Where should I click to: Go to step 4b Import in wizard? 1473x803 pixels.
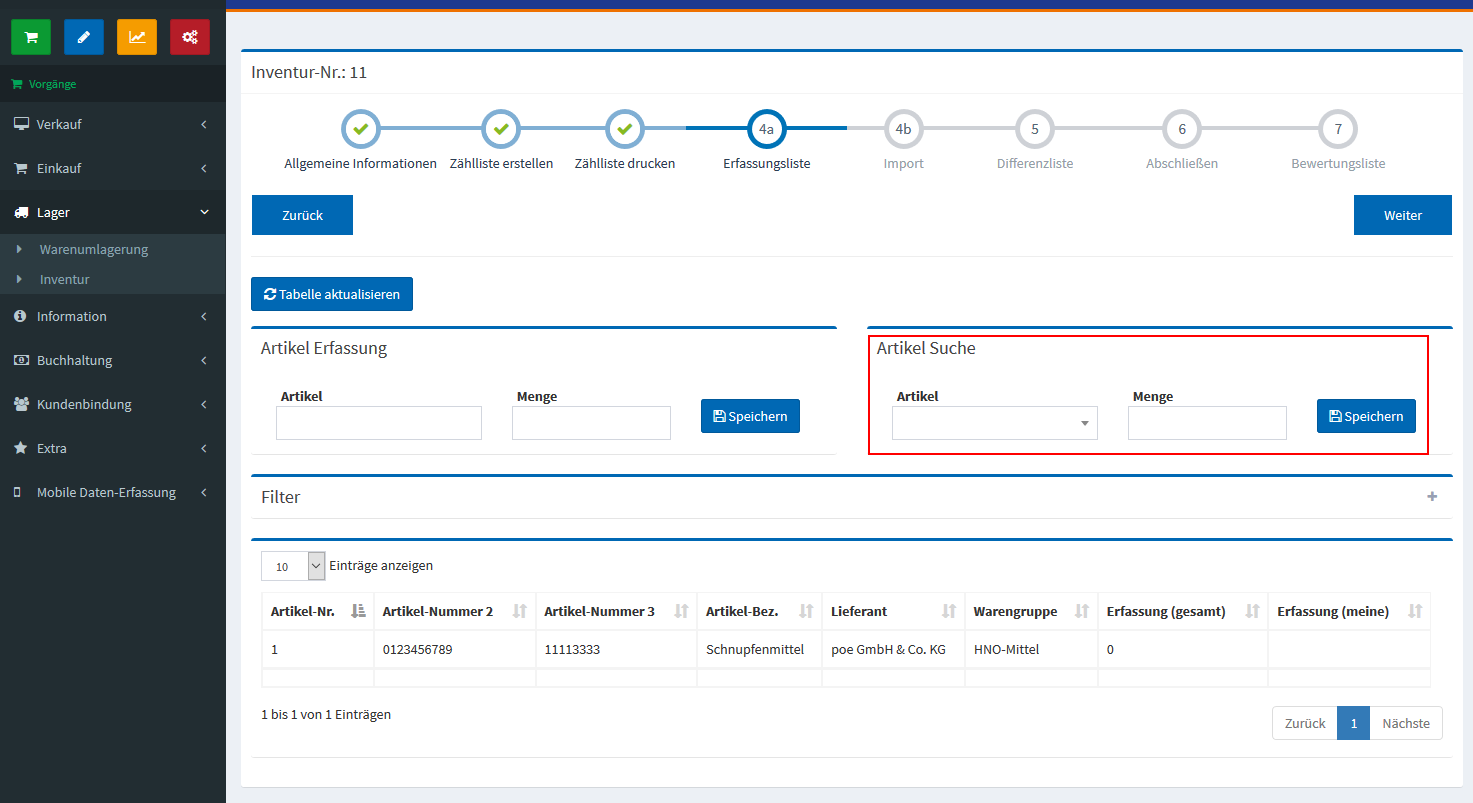(x=903, y=129)
